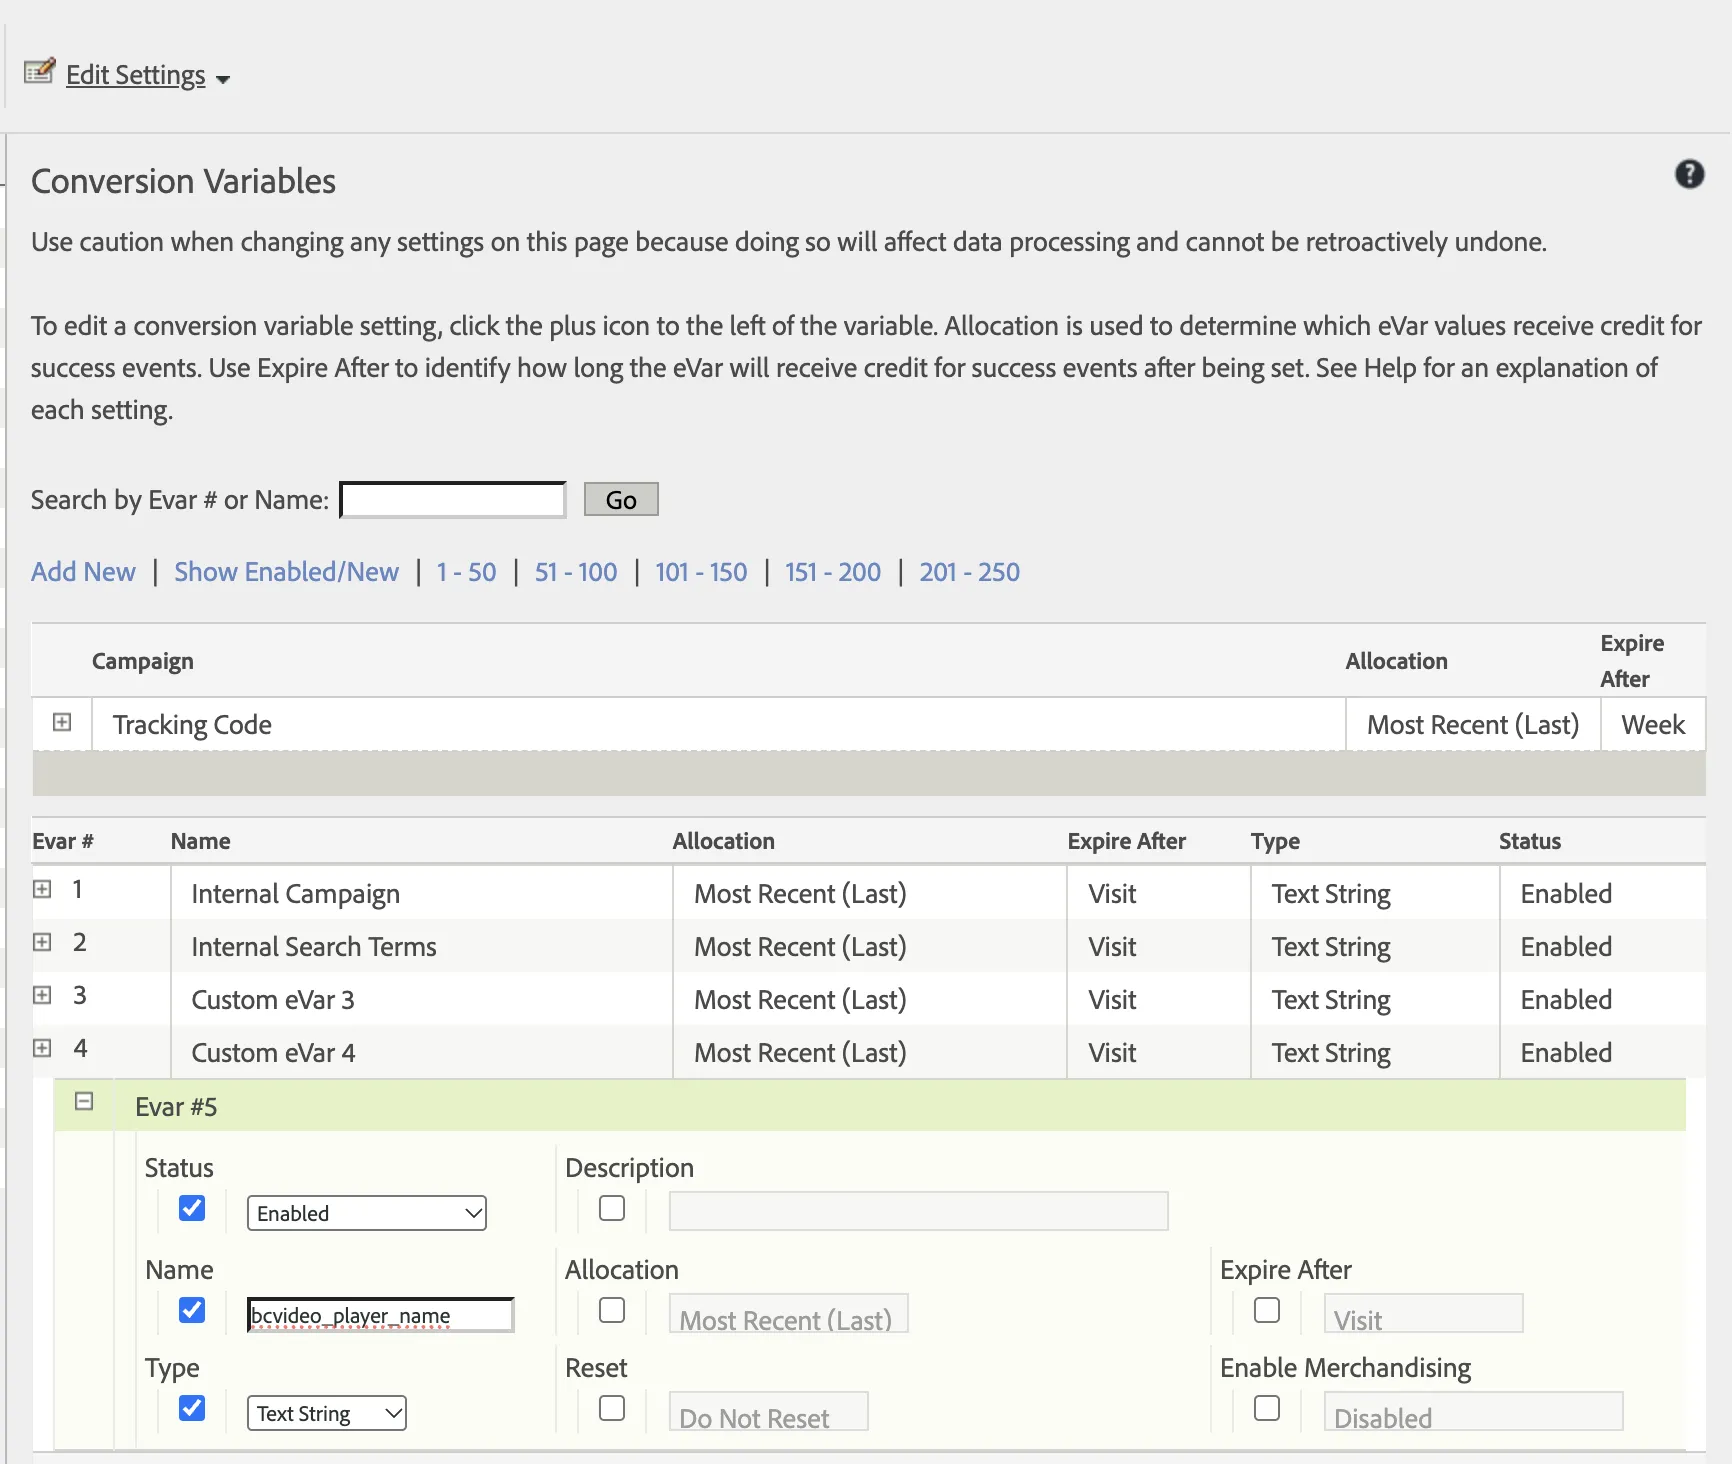
Task: Click the disabled Most Recent (Last) Allocation field
Action: 789,1314
